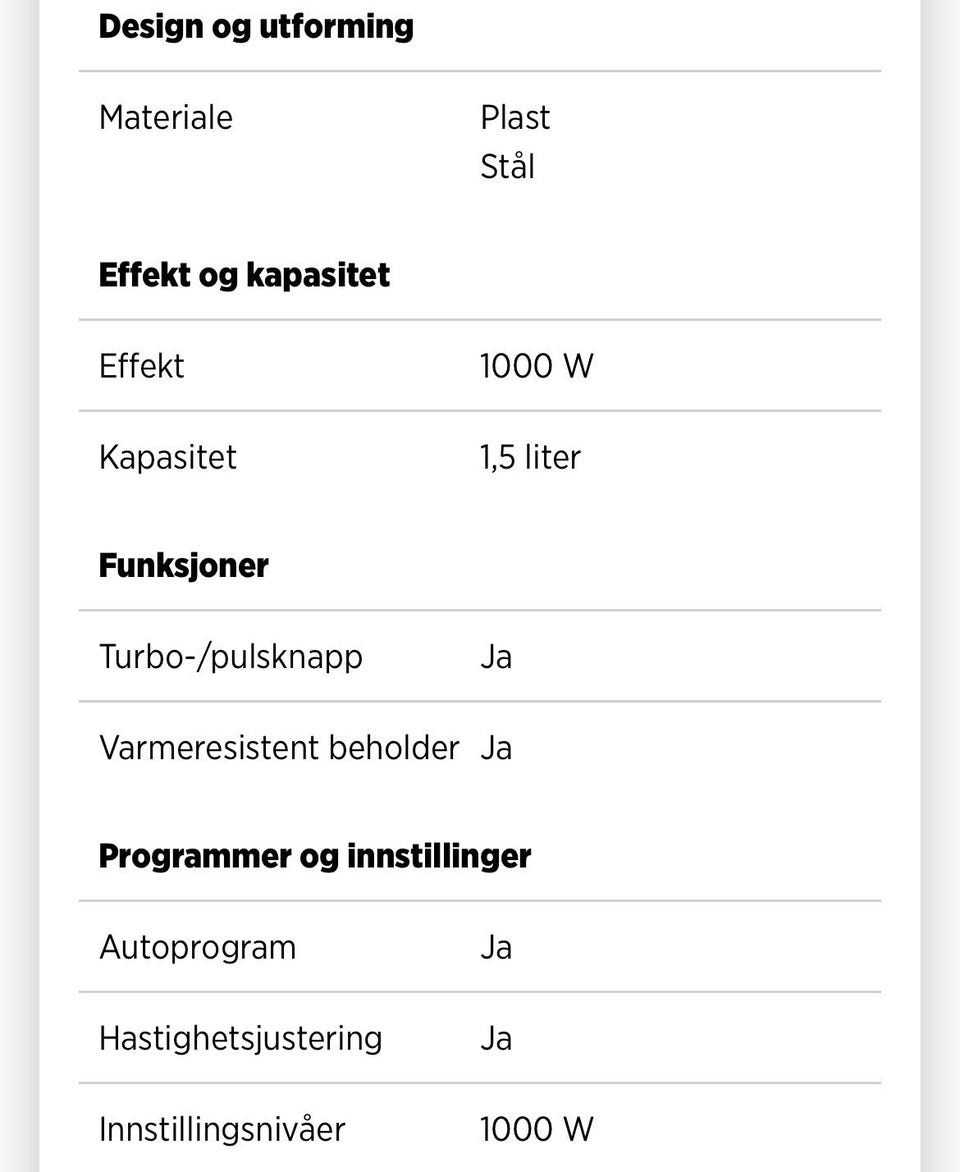Click the 'Programmer og innstillinger' heading
This screenshot has height=1172, width=960.
[x=315, y=857]
